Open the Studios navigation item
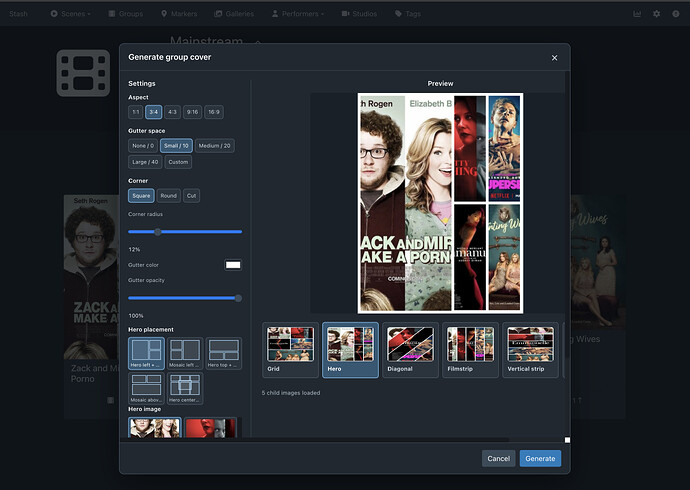The image size is (690, 490). pos(360,14)
